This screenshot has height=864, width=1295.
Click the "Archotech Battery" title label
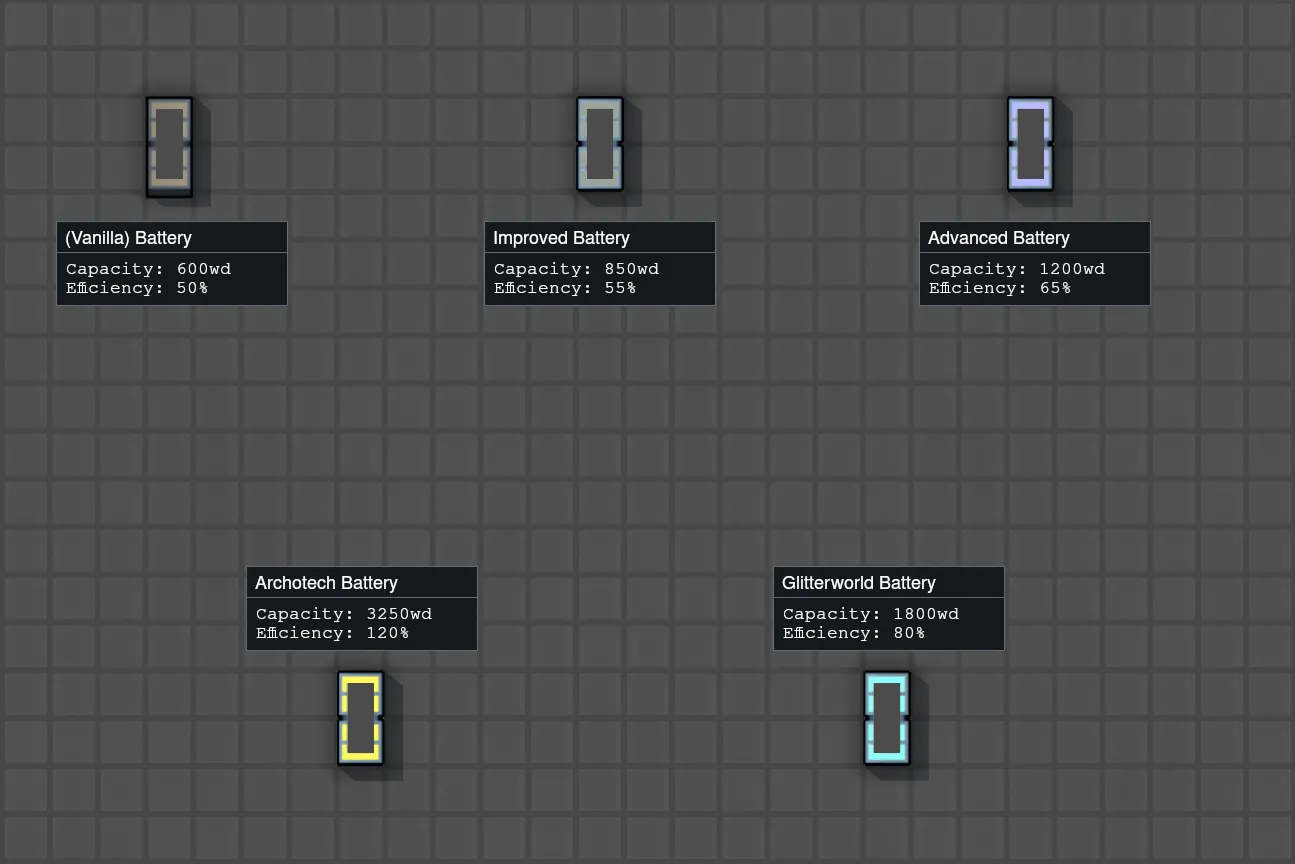326,583
